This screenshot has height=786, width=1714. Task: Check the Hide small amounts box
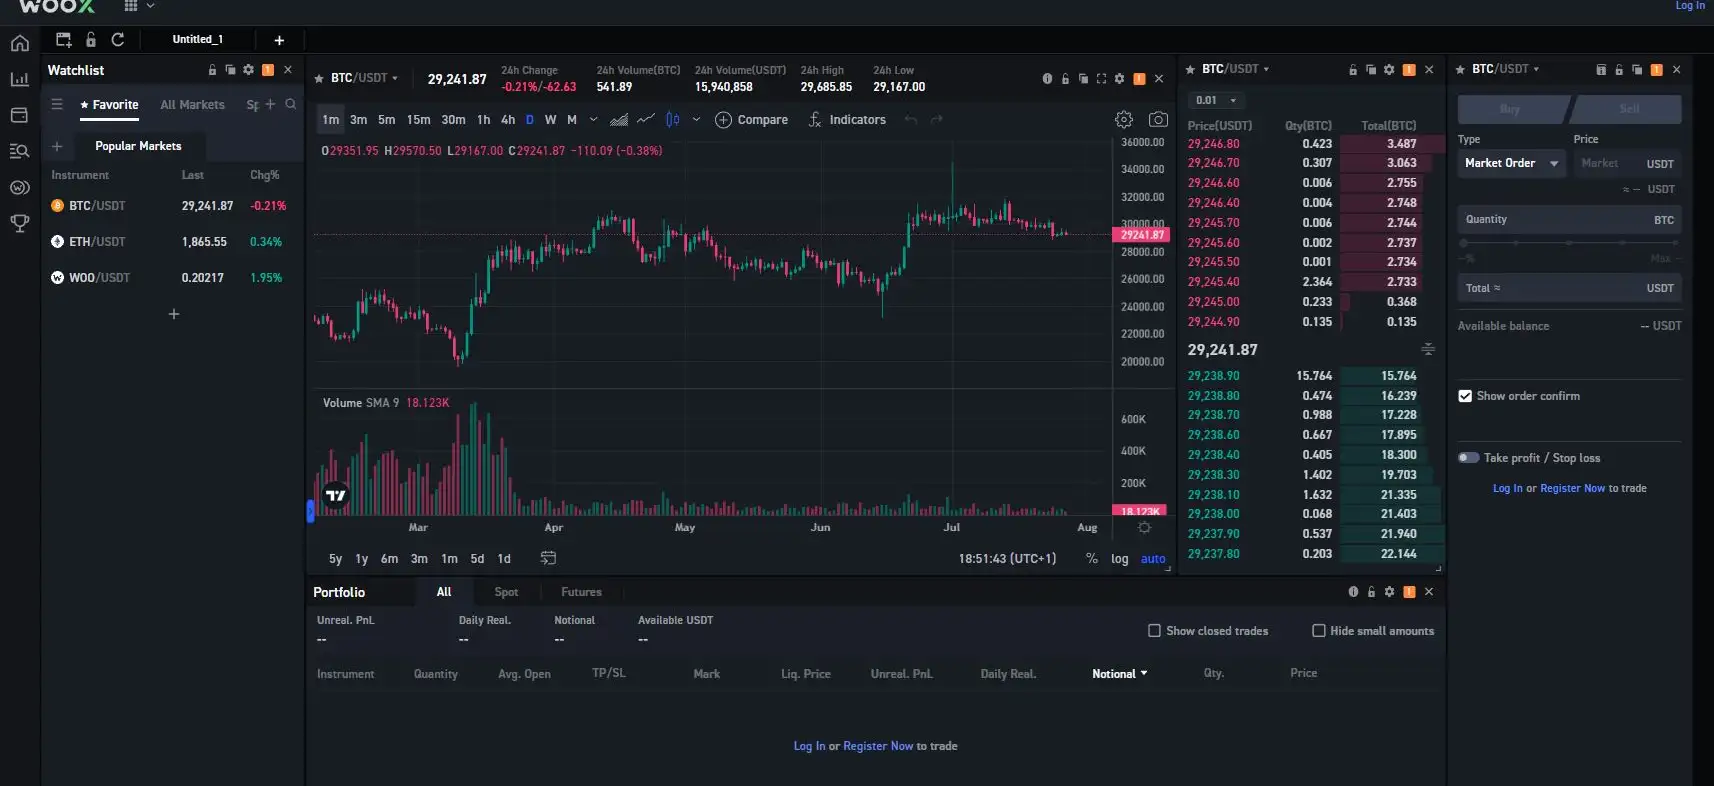pos(1319,631)
